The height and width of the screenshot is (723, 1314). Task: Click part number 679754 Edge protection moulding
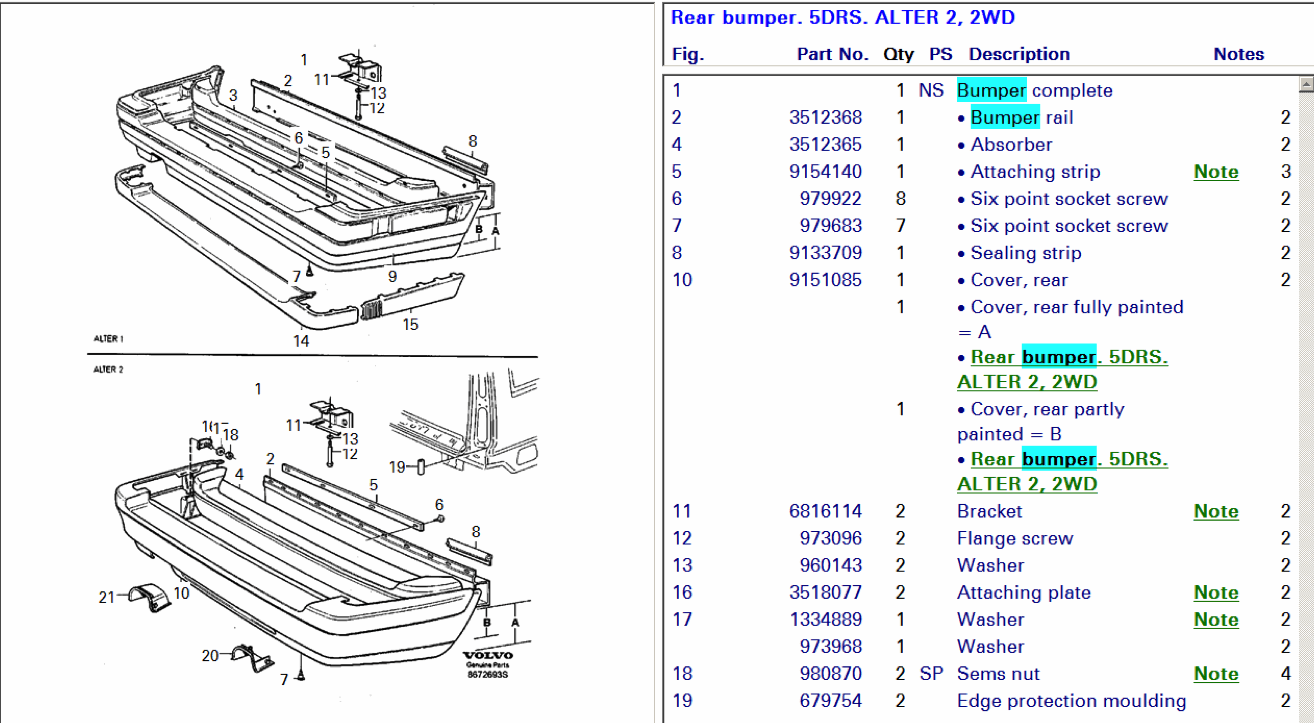click(x=830, y=701)
